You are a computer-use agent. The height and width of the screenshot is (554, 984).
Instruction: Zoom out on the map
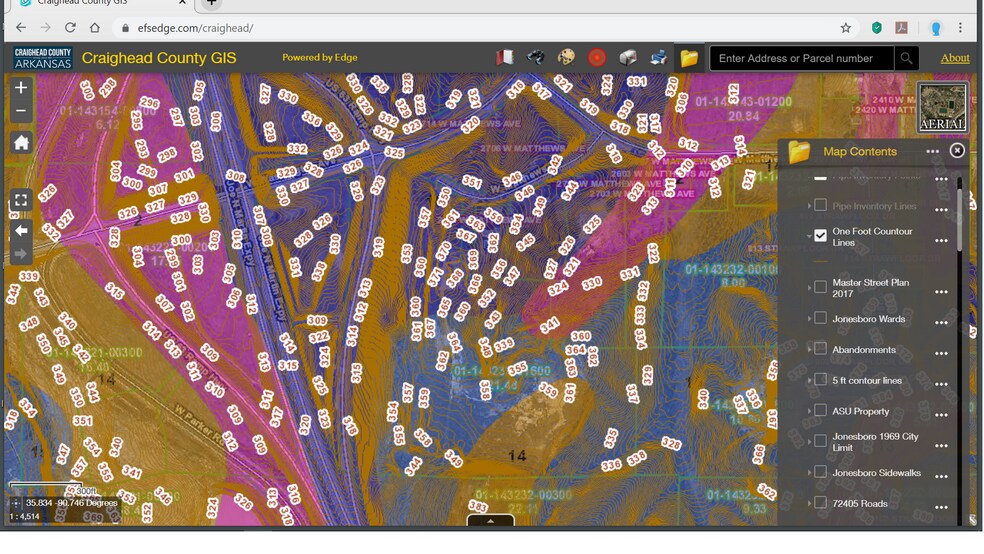click(21, 111)
